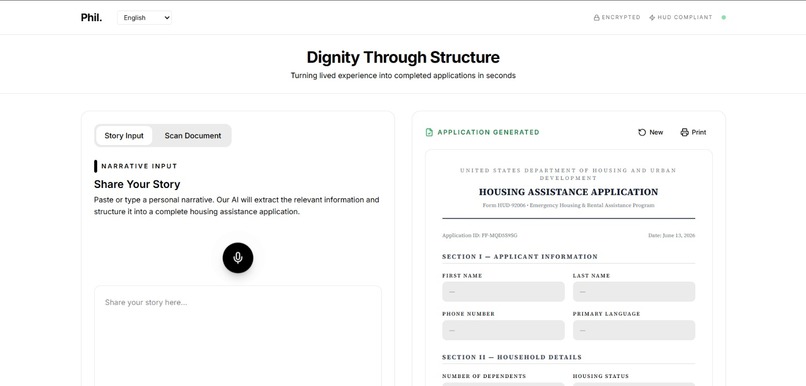Click the Form HUD-92006 subtitle text
Screen dimensions: 806x386
(x=569, y=205)
